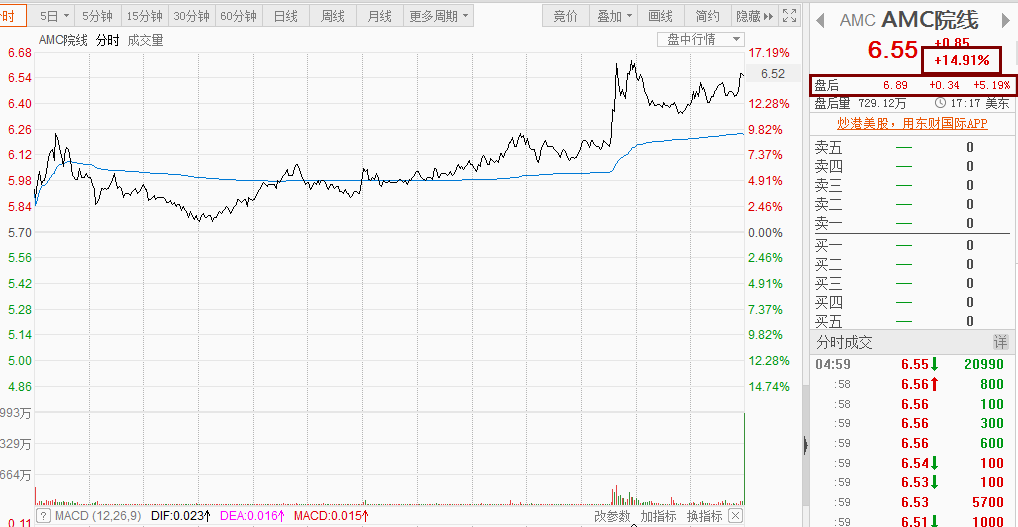Select the 15分钟 chart tab
The image size is (1018, 527).
144,16
